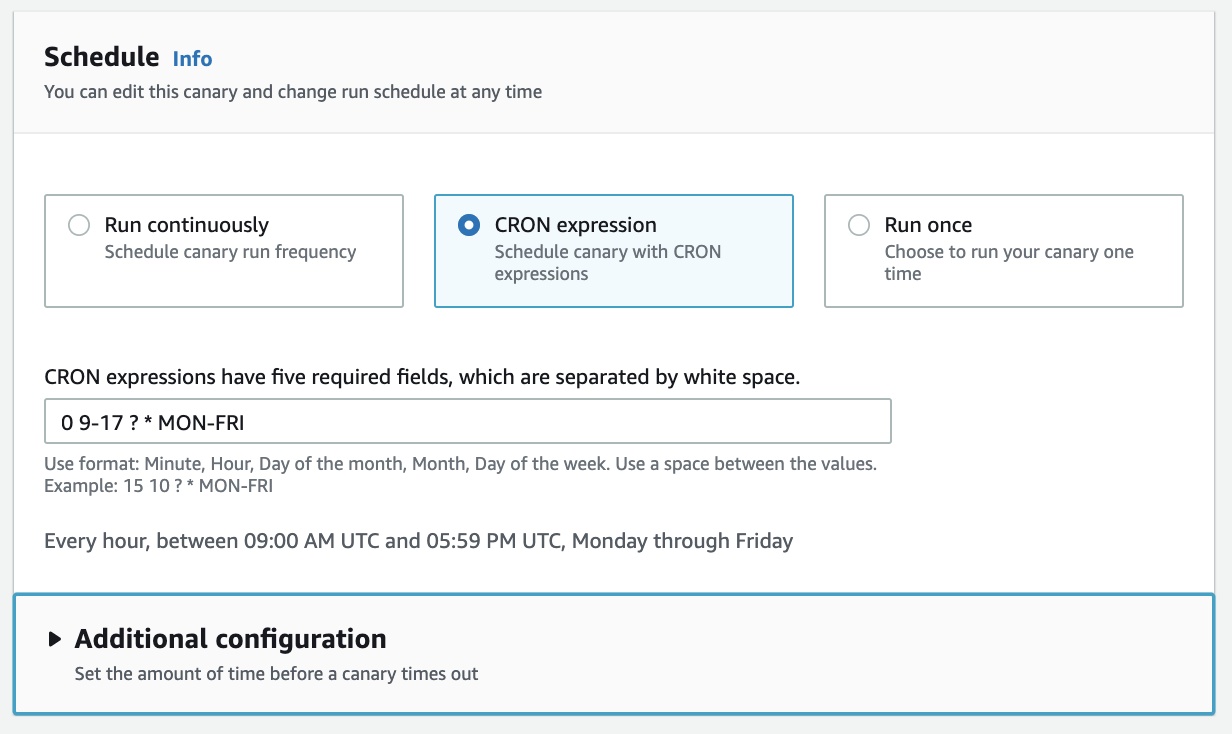Select the highlighted CRON expression tile
1232x734 pixels.
tap(612, 250)
